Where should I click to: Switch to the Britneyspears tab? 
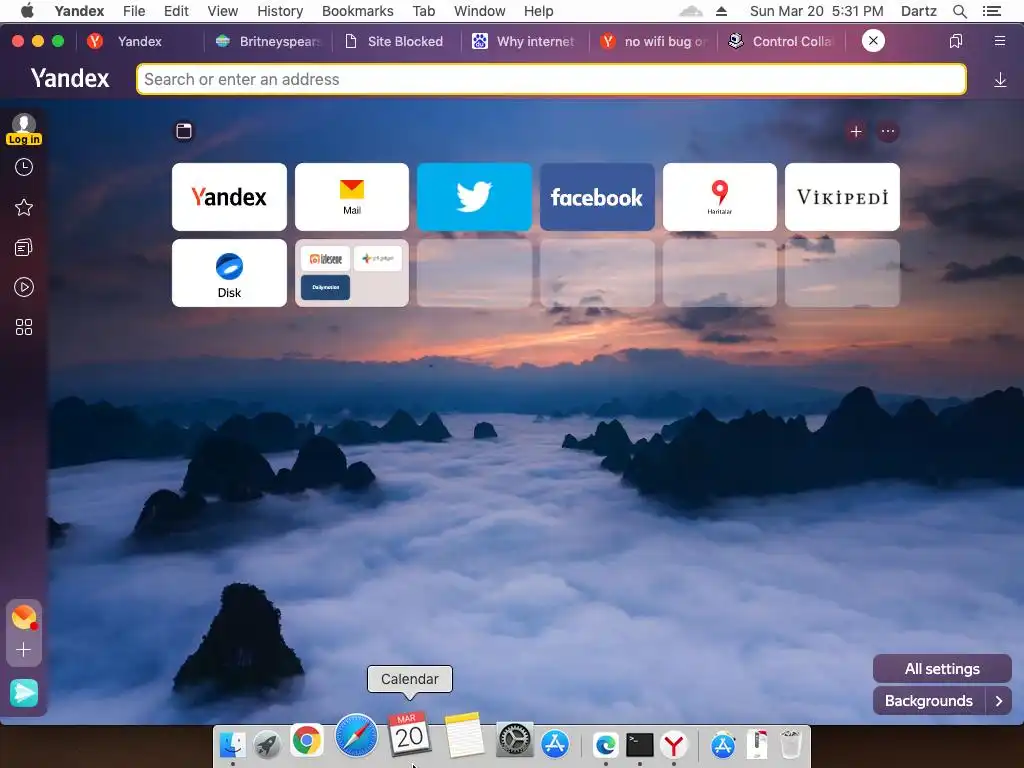268,41
